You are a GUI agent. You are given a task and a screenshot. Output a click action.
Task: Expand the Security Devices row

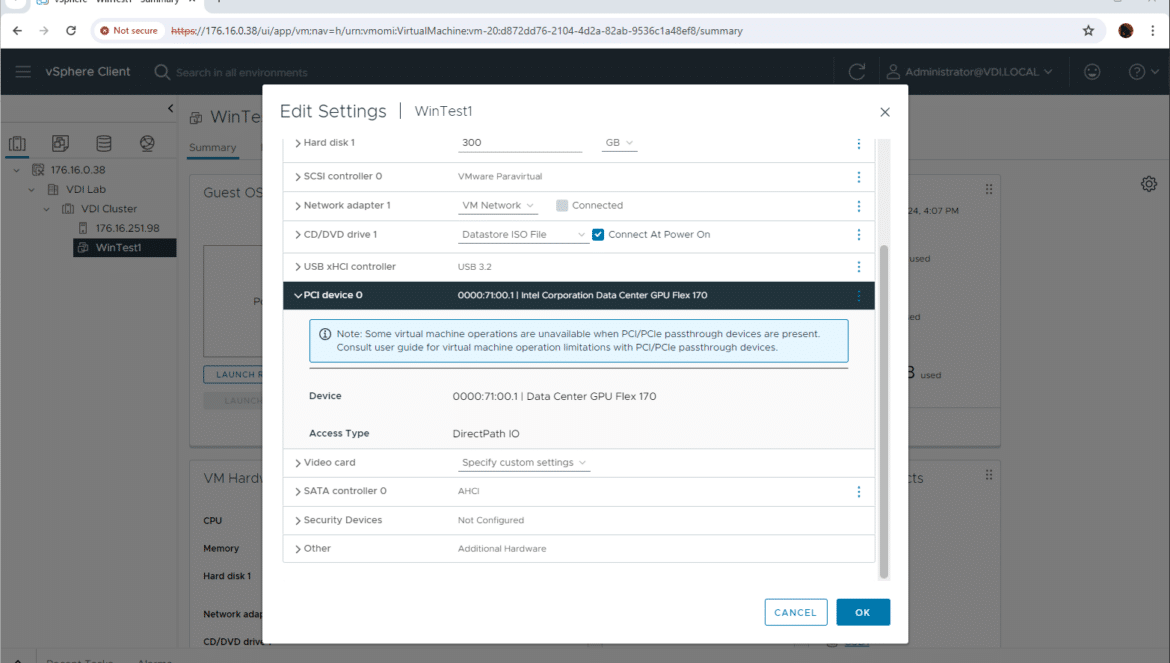(x=298, y=521)
